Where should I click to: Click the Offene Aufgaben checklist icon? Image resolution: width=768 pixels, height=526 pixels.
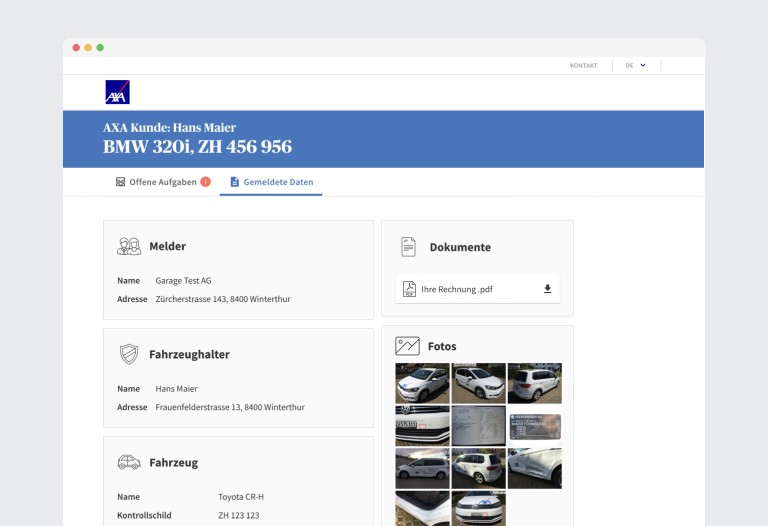click(x=120, y=182)
